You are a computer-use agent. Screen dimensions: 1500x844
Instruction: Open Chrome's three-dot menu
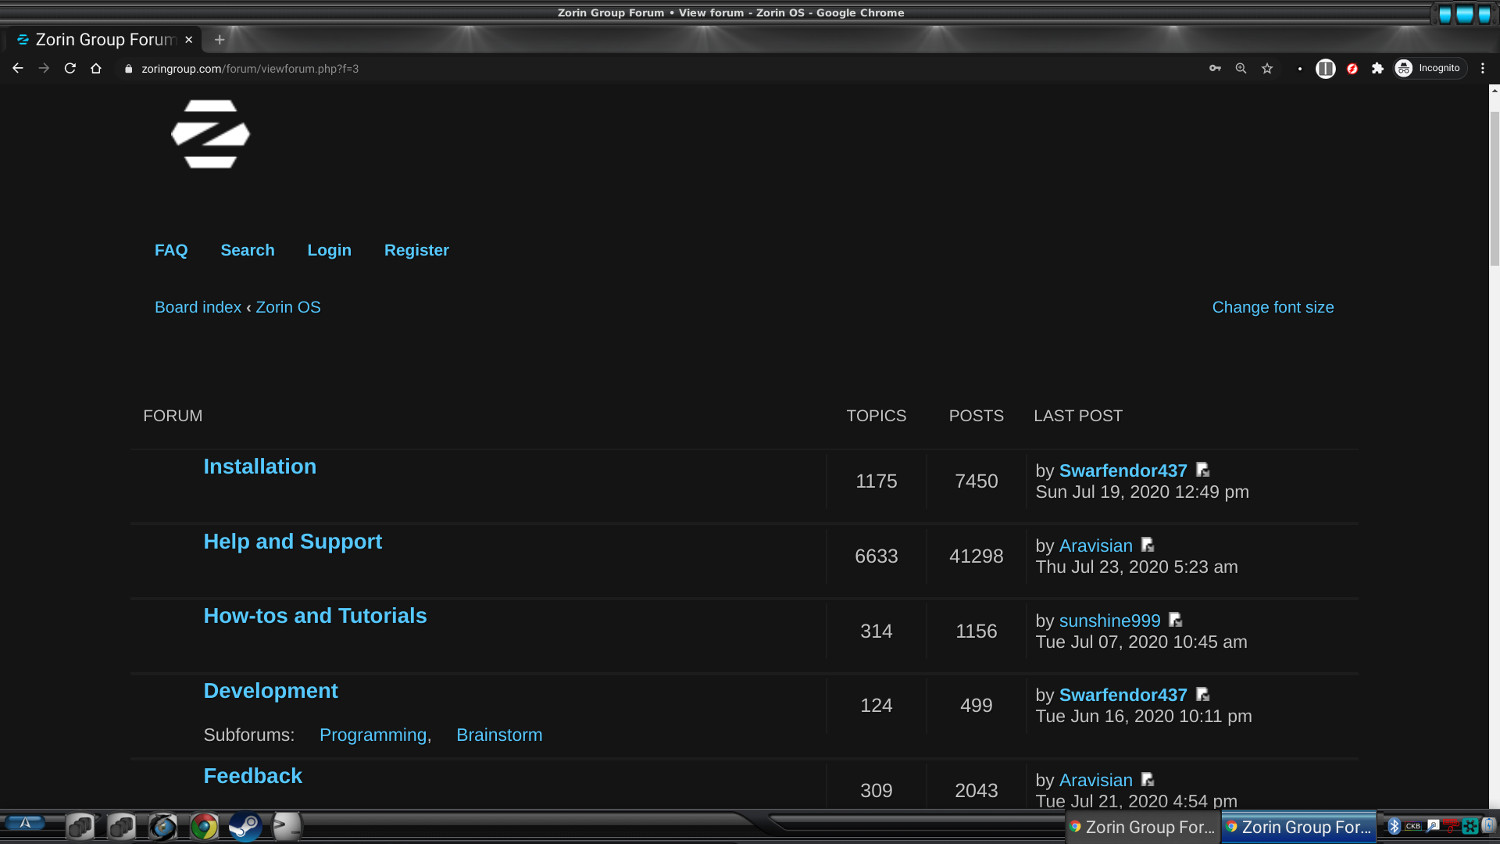(1483, 69)
